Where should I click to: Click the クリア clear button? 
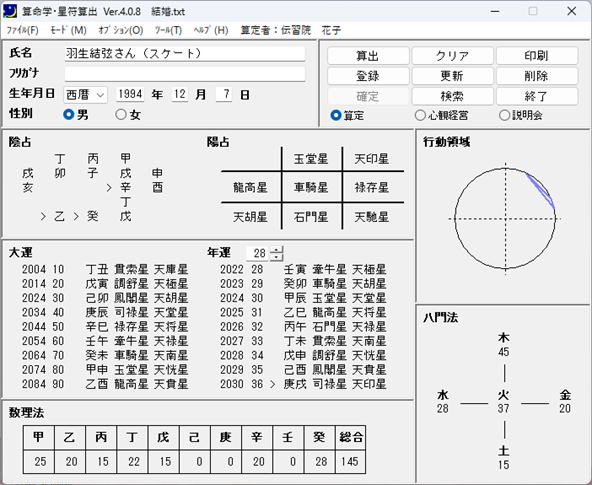(x=452, y=56)
